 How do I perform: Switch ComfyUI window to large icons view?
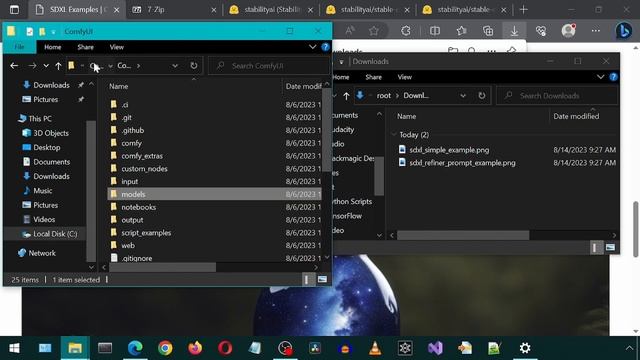coord(322,280)
